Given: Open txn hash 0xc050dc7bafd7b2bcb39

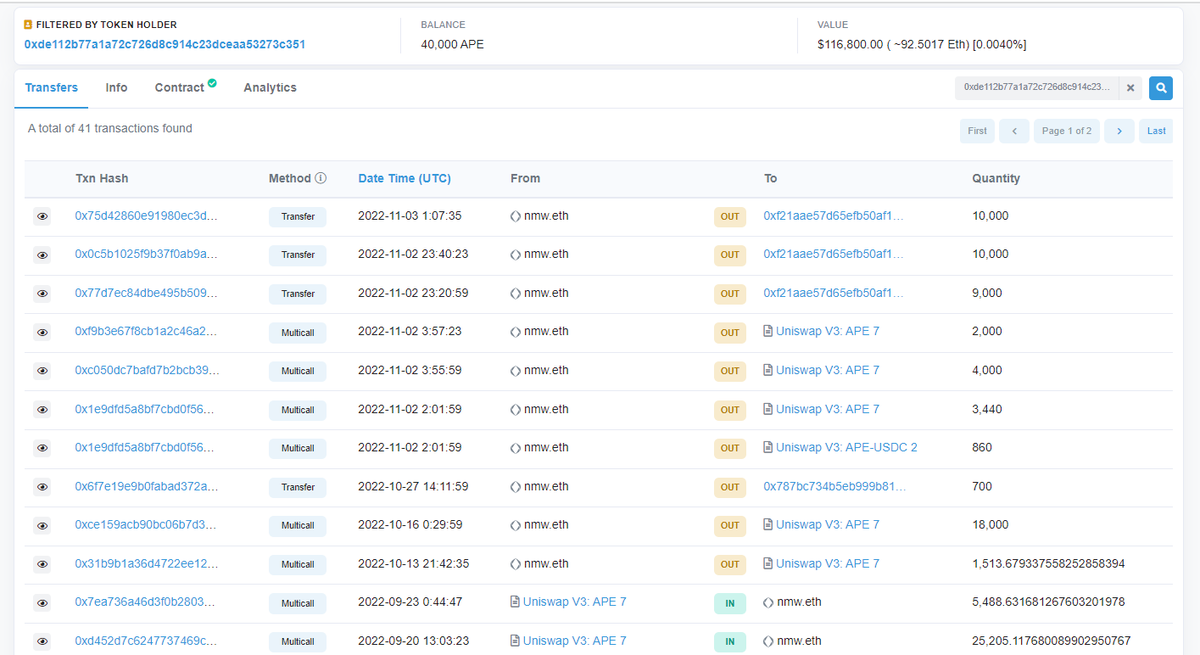Looking at the screenshot, I should click(147, 370).
